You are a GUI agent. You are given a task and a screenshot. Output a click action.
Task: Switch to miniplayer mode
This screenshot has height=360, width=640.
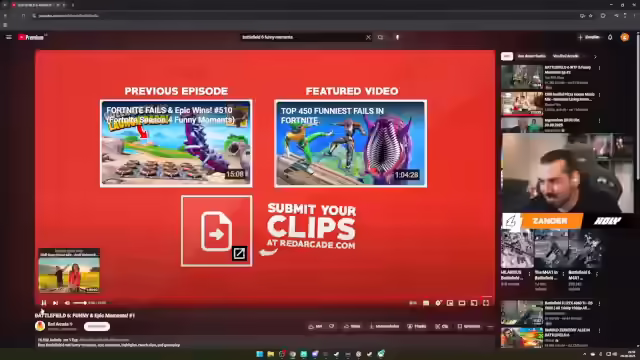[450, 303]
